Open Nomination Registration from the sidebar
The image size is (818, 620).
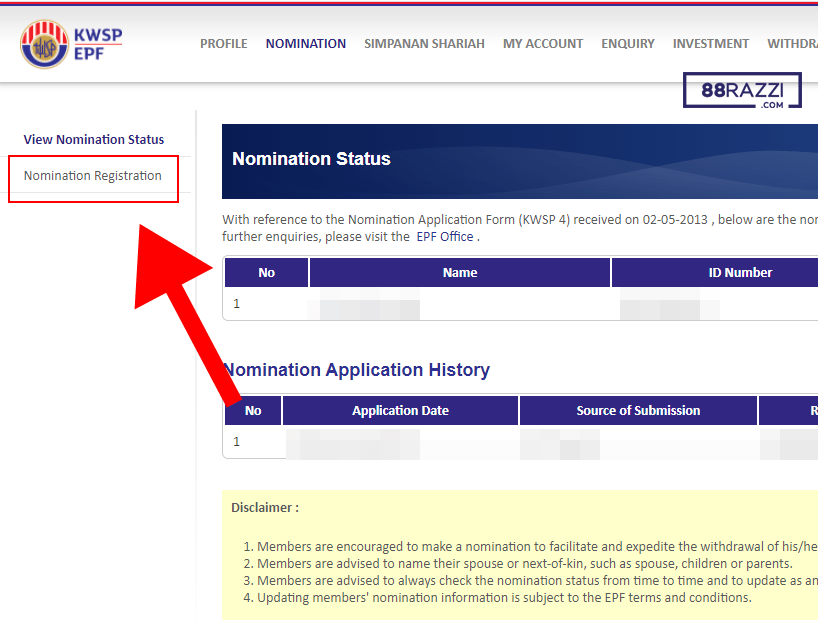tap(93, 176)
